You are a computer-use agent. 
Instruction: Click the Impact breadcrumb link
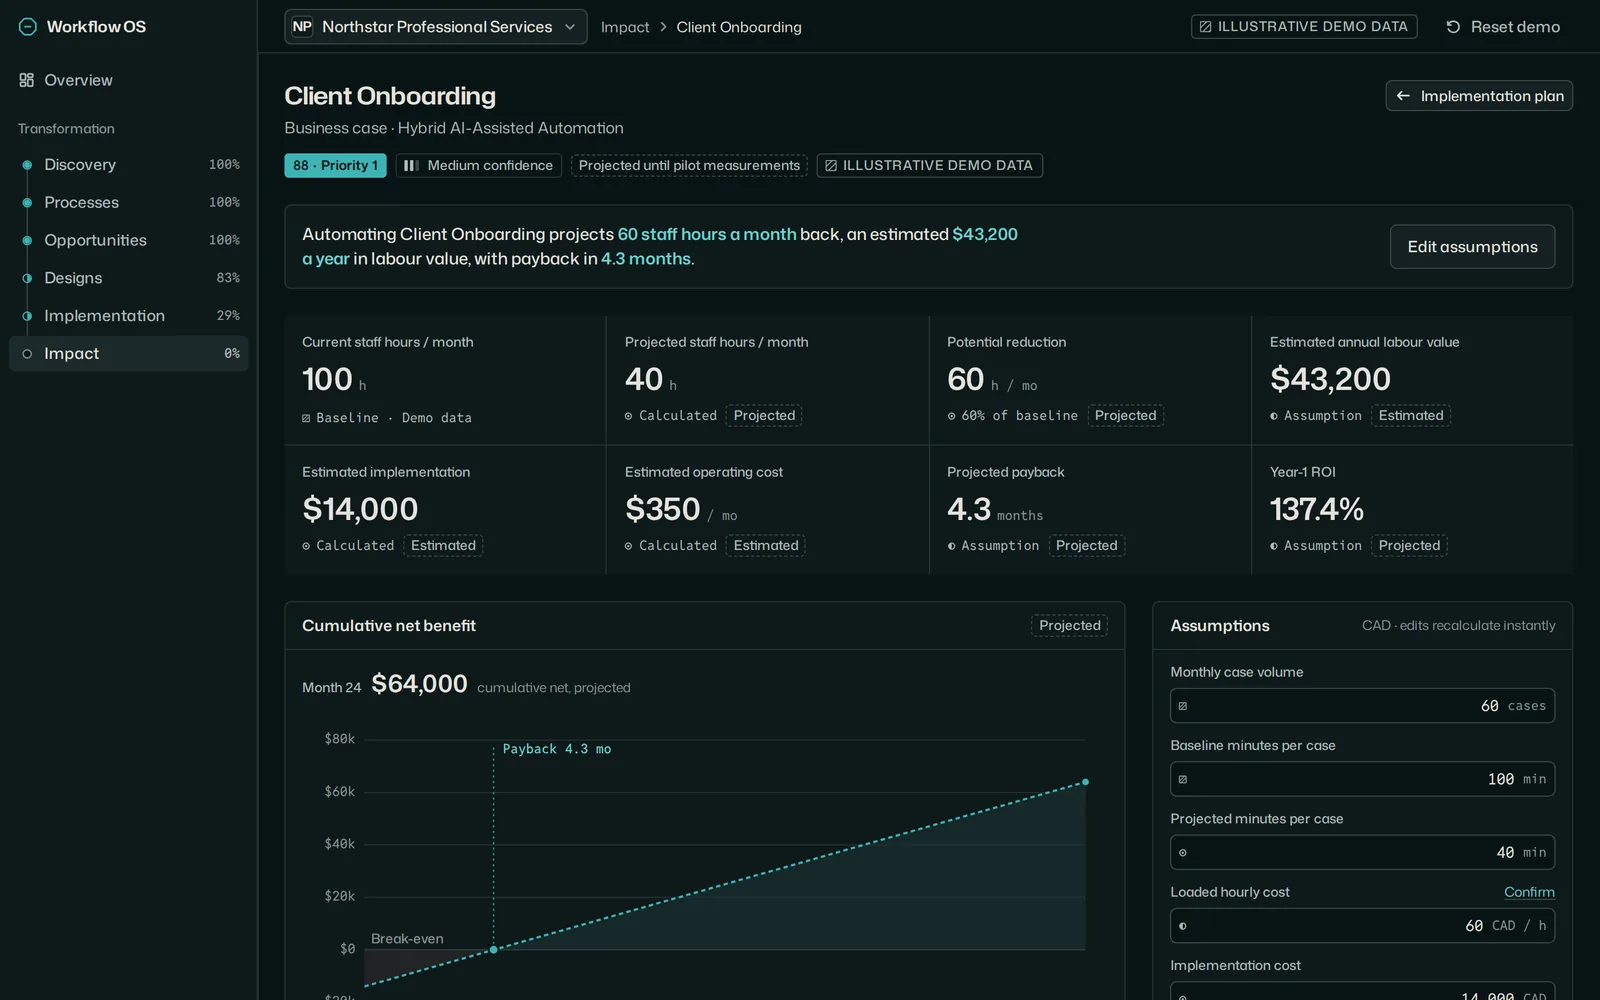(625, 27)
